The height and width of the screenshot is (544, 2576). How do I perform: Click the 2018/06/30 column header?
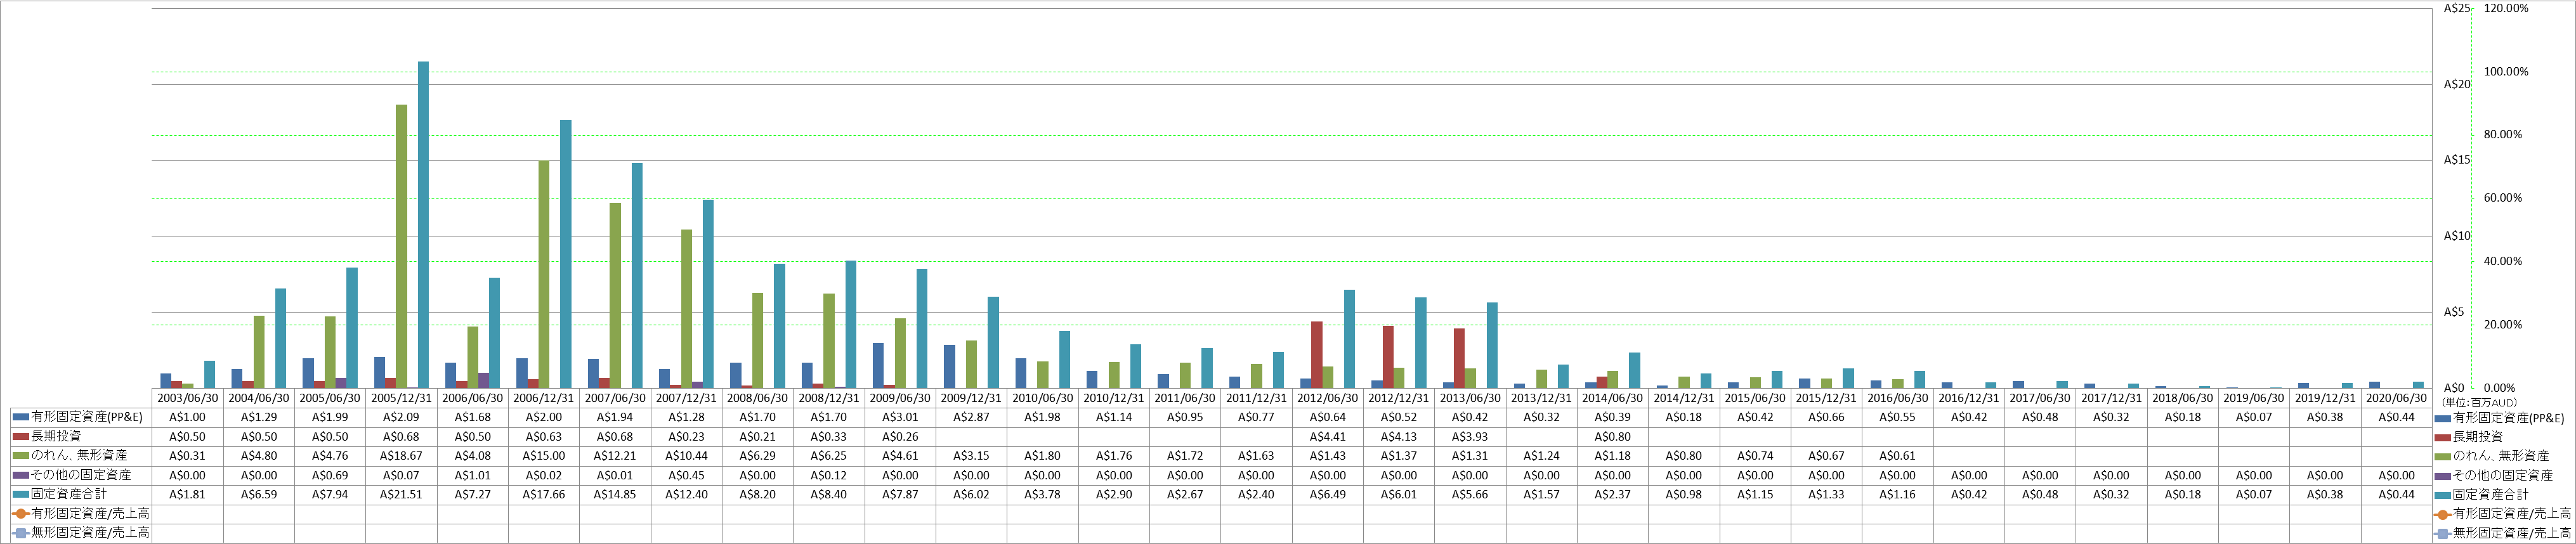click(2182, 398)
